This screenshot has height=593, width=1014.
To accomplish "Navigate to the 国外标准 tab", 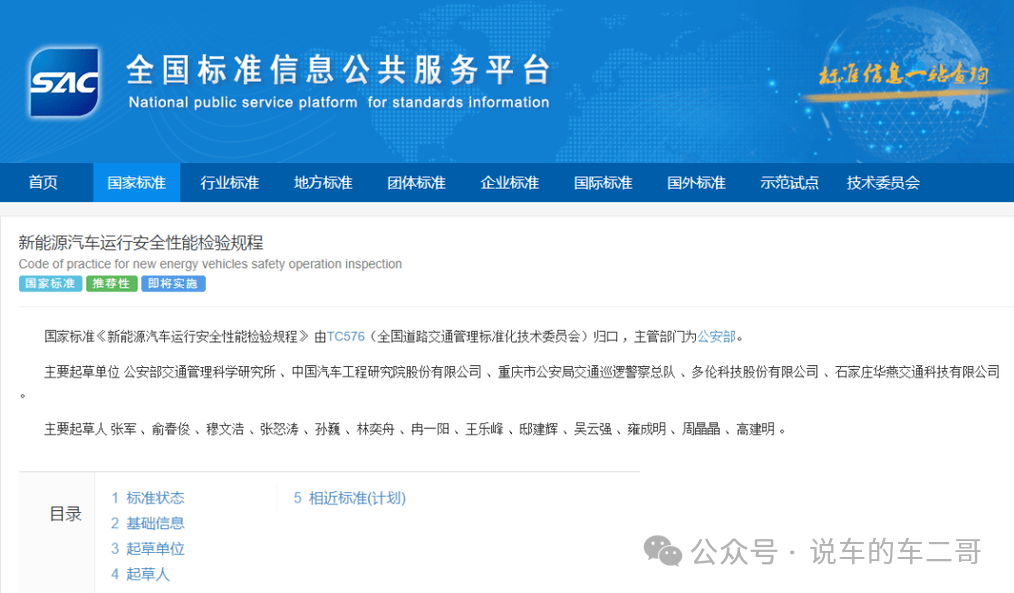I will pyautogui.click(x=696, y=183).
